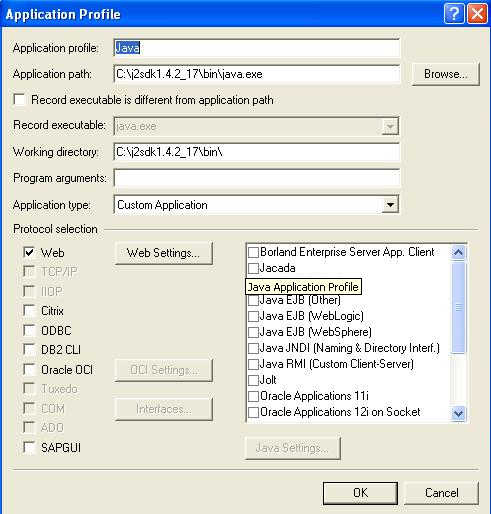Confirm with the OK button
The image size is (491, 514).
(360, 493)
